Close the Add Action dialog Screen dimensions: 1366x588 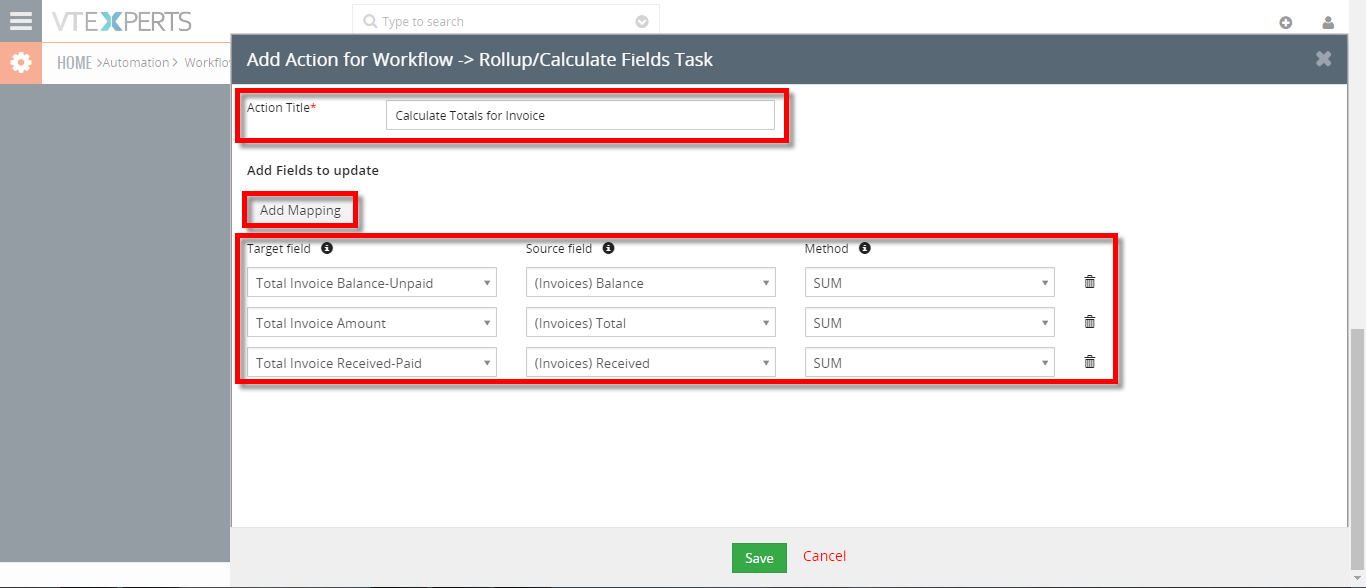point(1323,59)
